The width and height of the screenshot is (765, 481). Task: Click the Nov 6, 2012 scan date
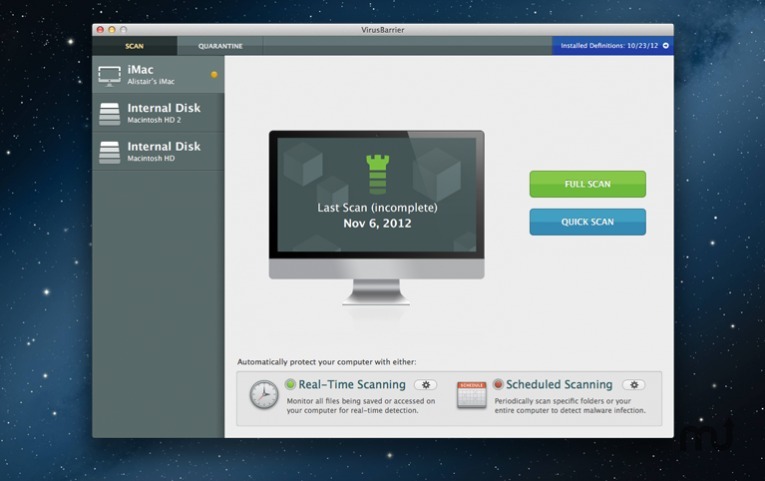tap(377, 223)
